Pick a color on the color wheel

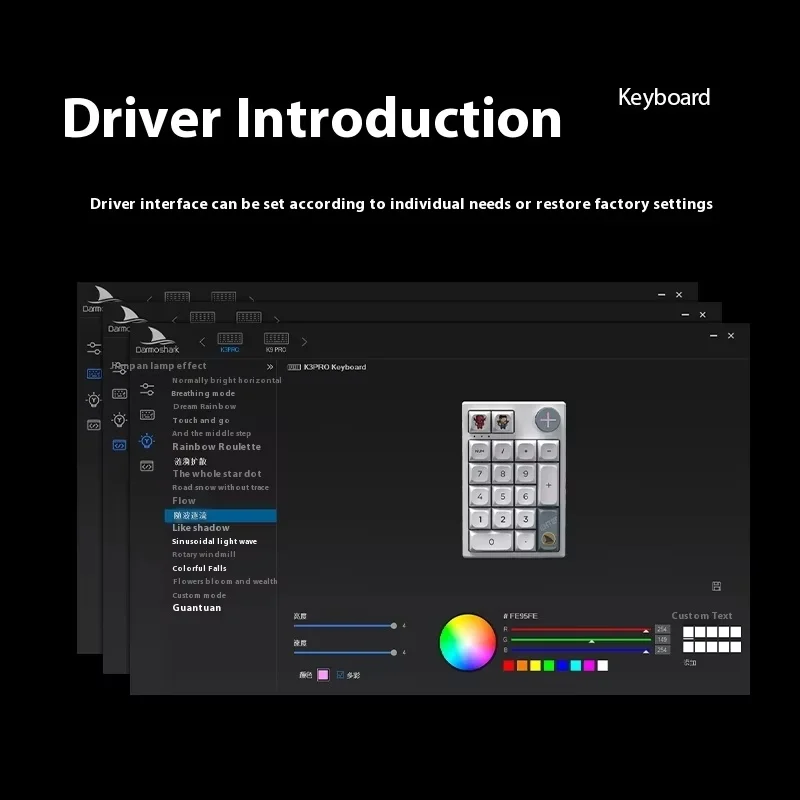tap(467, 642)
